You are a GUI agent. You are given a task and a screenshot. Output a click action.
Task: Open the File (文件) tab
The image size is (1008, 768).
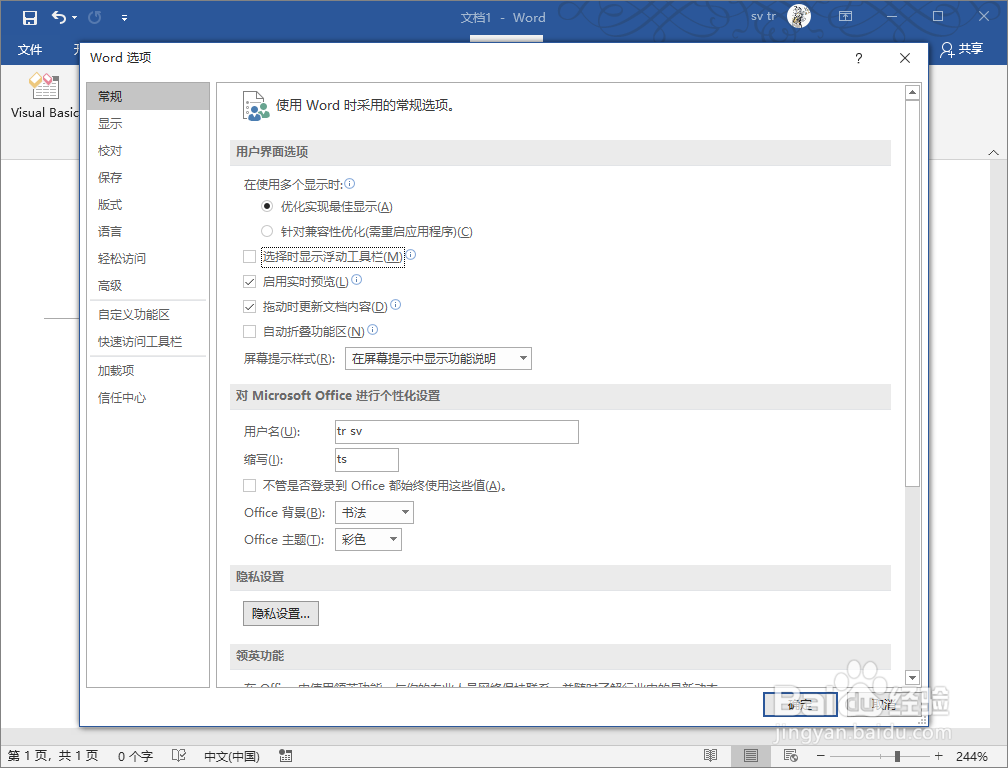click(30, 49)
